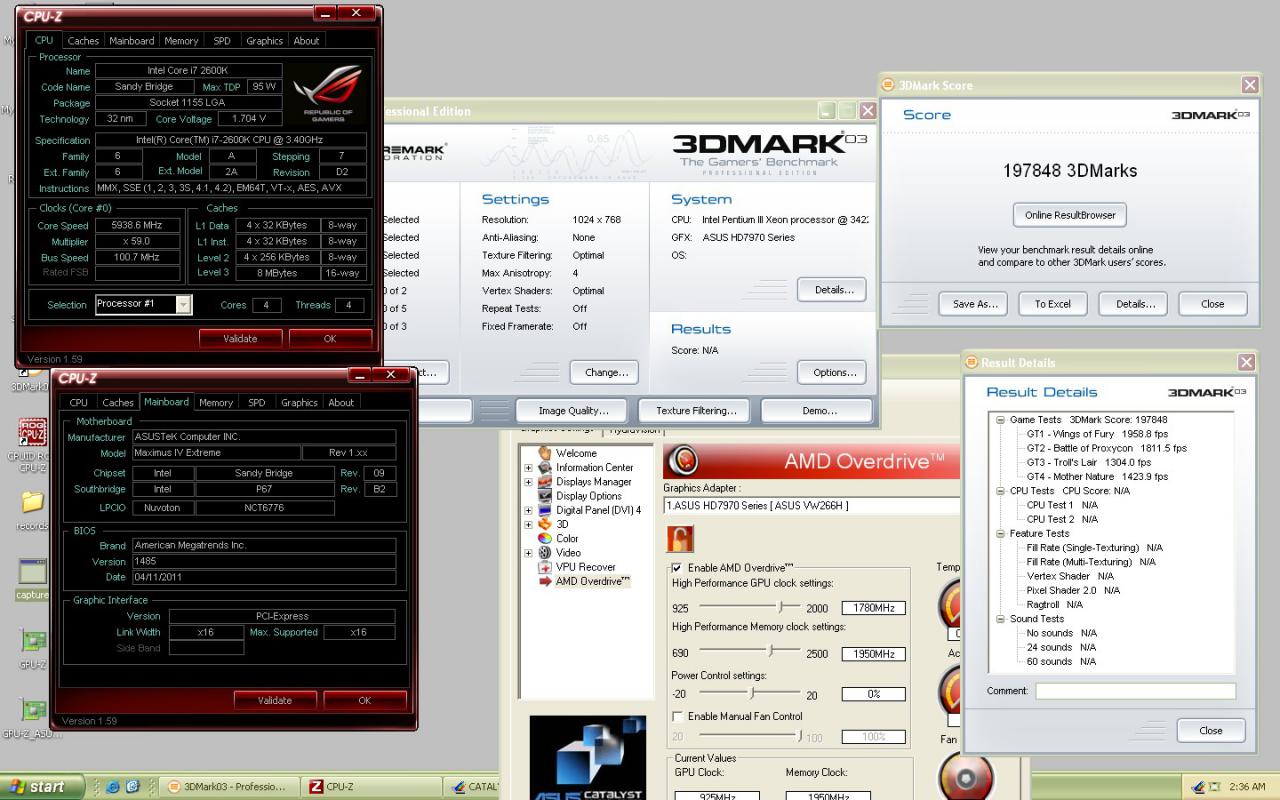Screen dimensions: 1280x800
Task: Click Validate in the upper CPU-Z window
Action: [240, 339]
